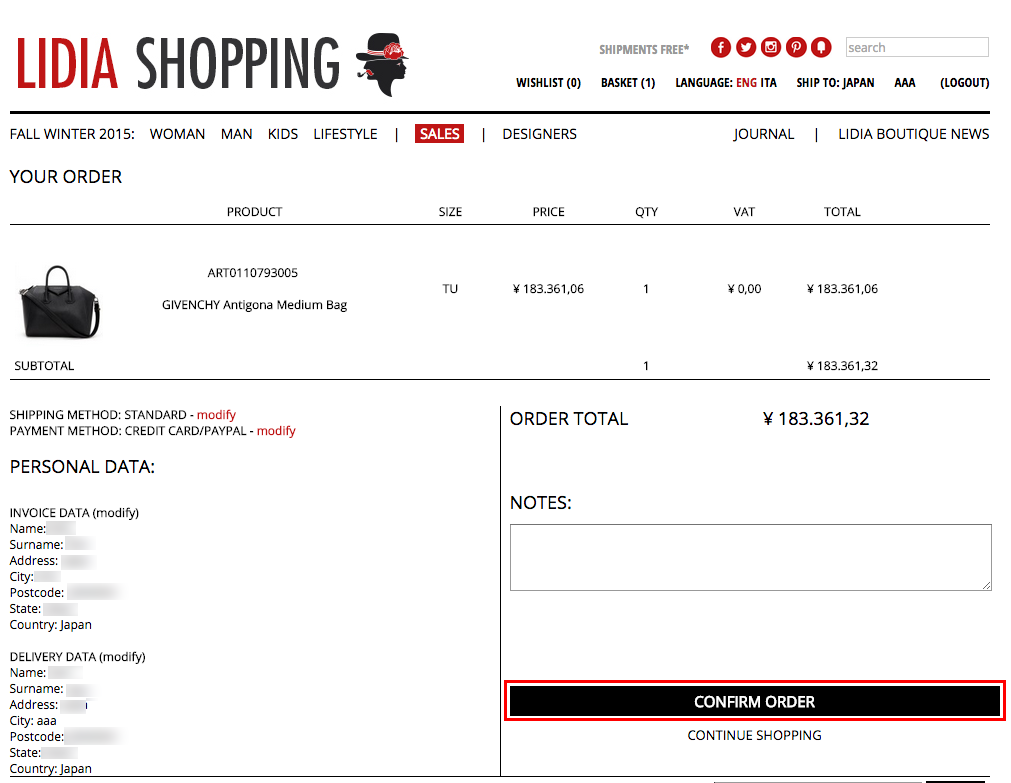Click the Continue Shopping link
1011x783 pixels.
(x=754, y=735)
